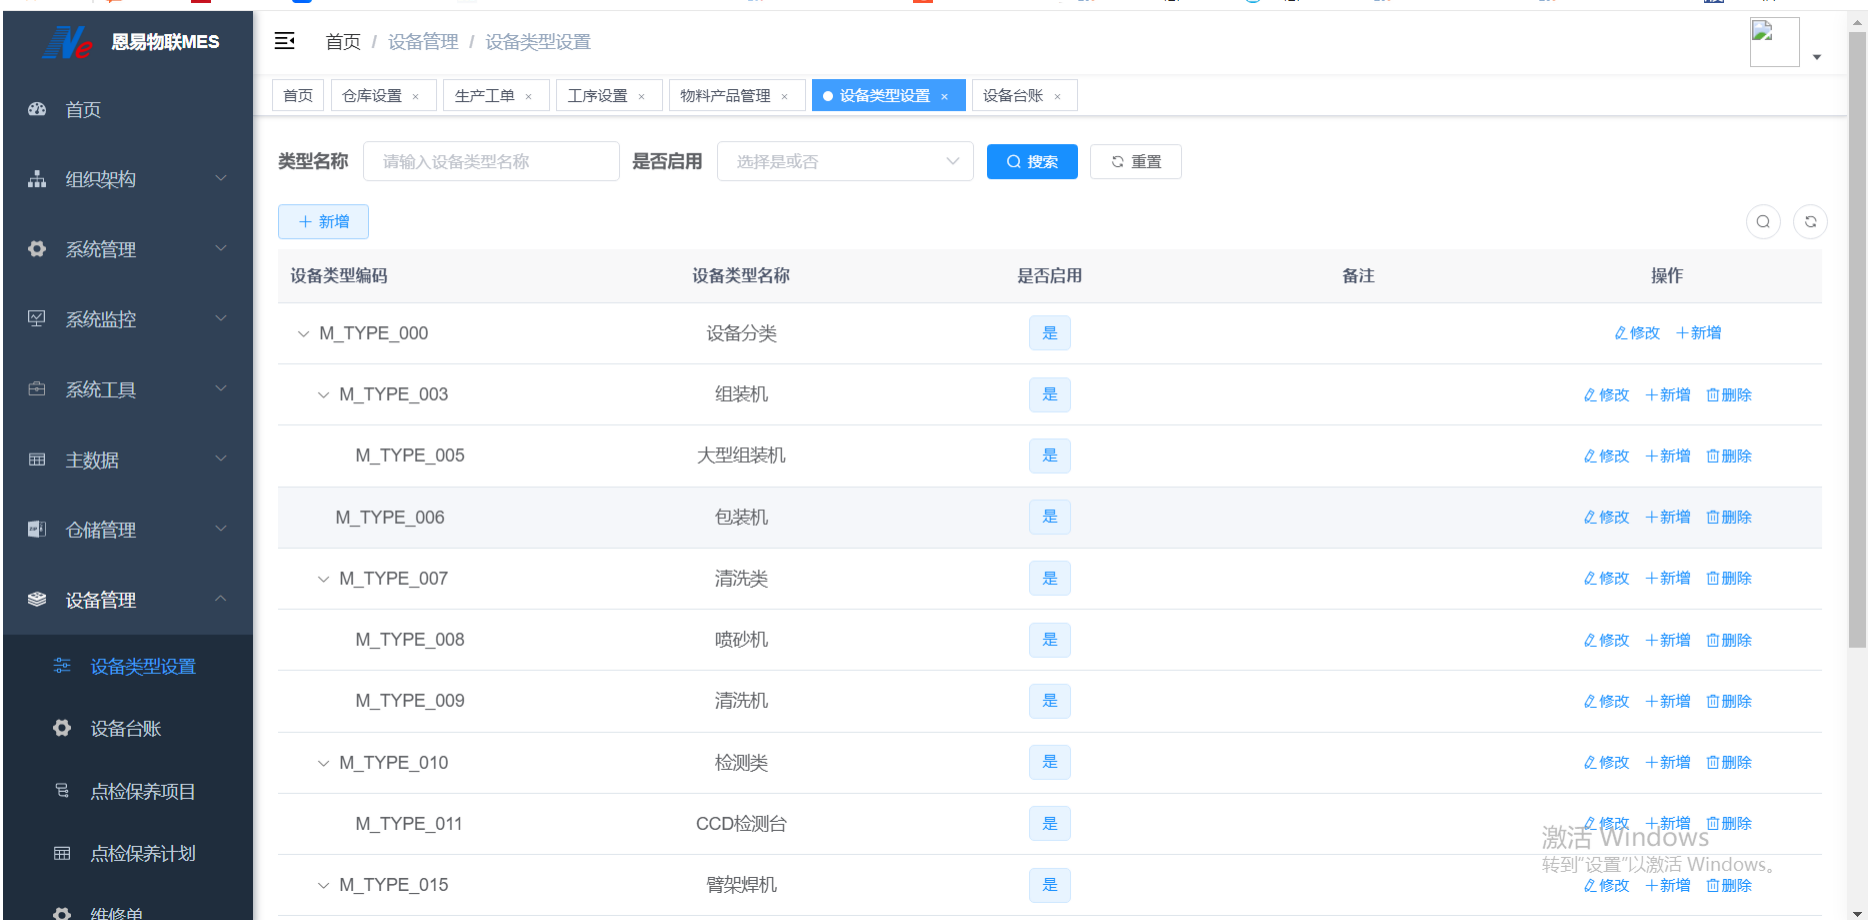
Task: Toggle 是 switch for 包装机 row
Action: [1049, 517]
